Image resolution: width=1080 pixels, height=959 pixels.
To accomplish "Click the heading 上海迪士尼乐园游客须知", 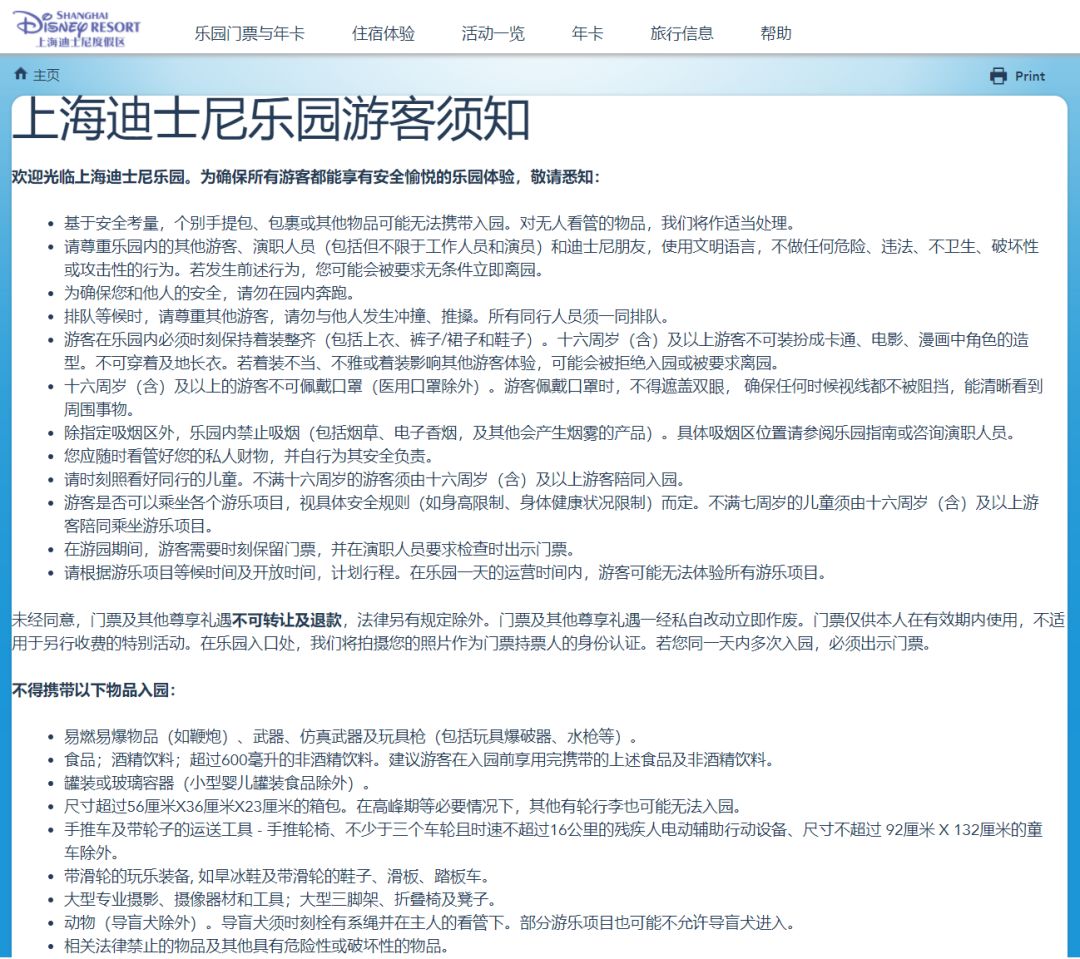I will (271, 121).
